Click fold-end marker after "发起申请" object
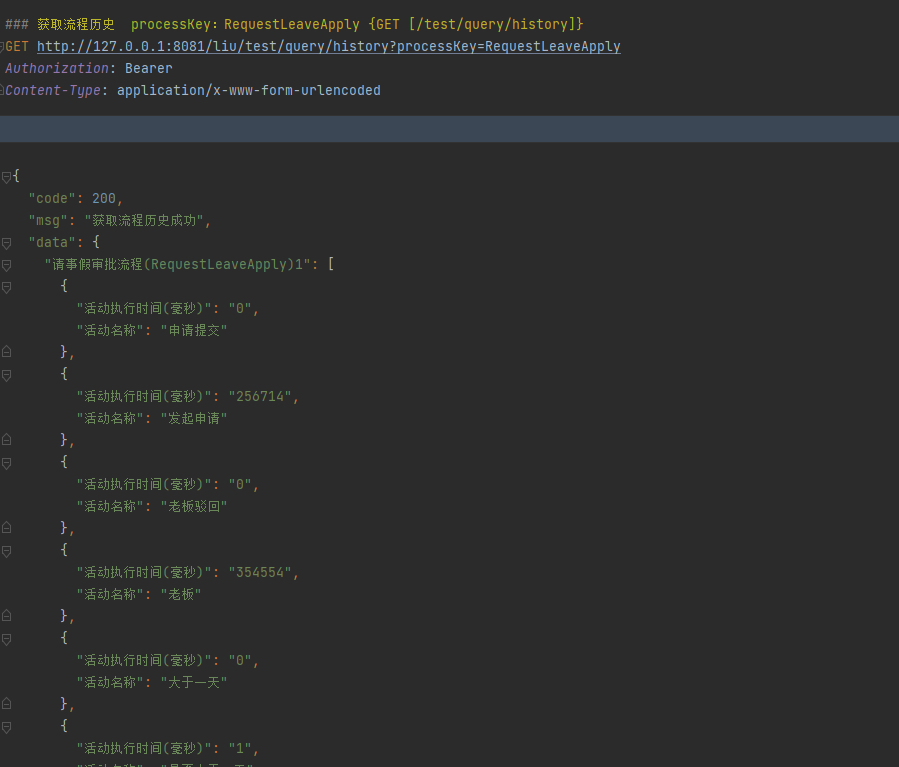Viewport: 899px width, 767px height. pyautogui.click(x=6, y=440)
